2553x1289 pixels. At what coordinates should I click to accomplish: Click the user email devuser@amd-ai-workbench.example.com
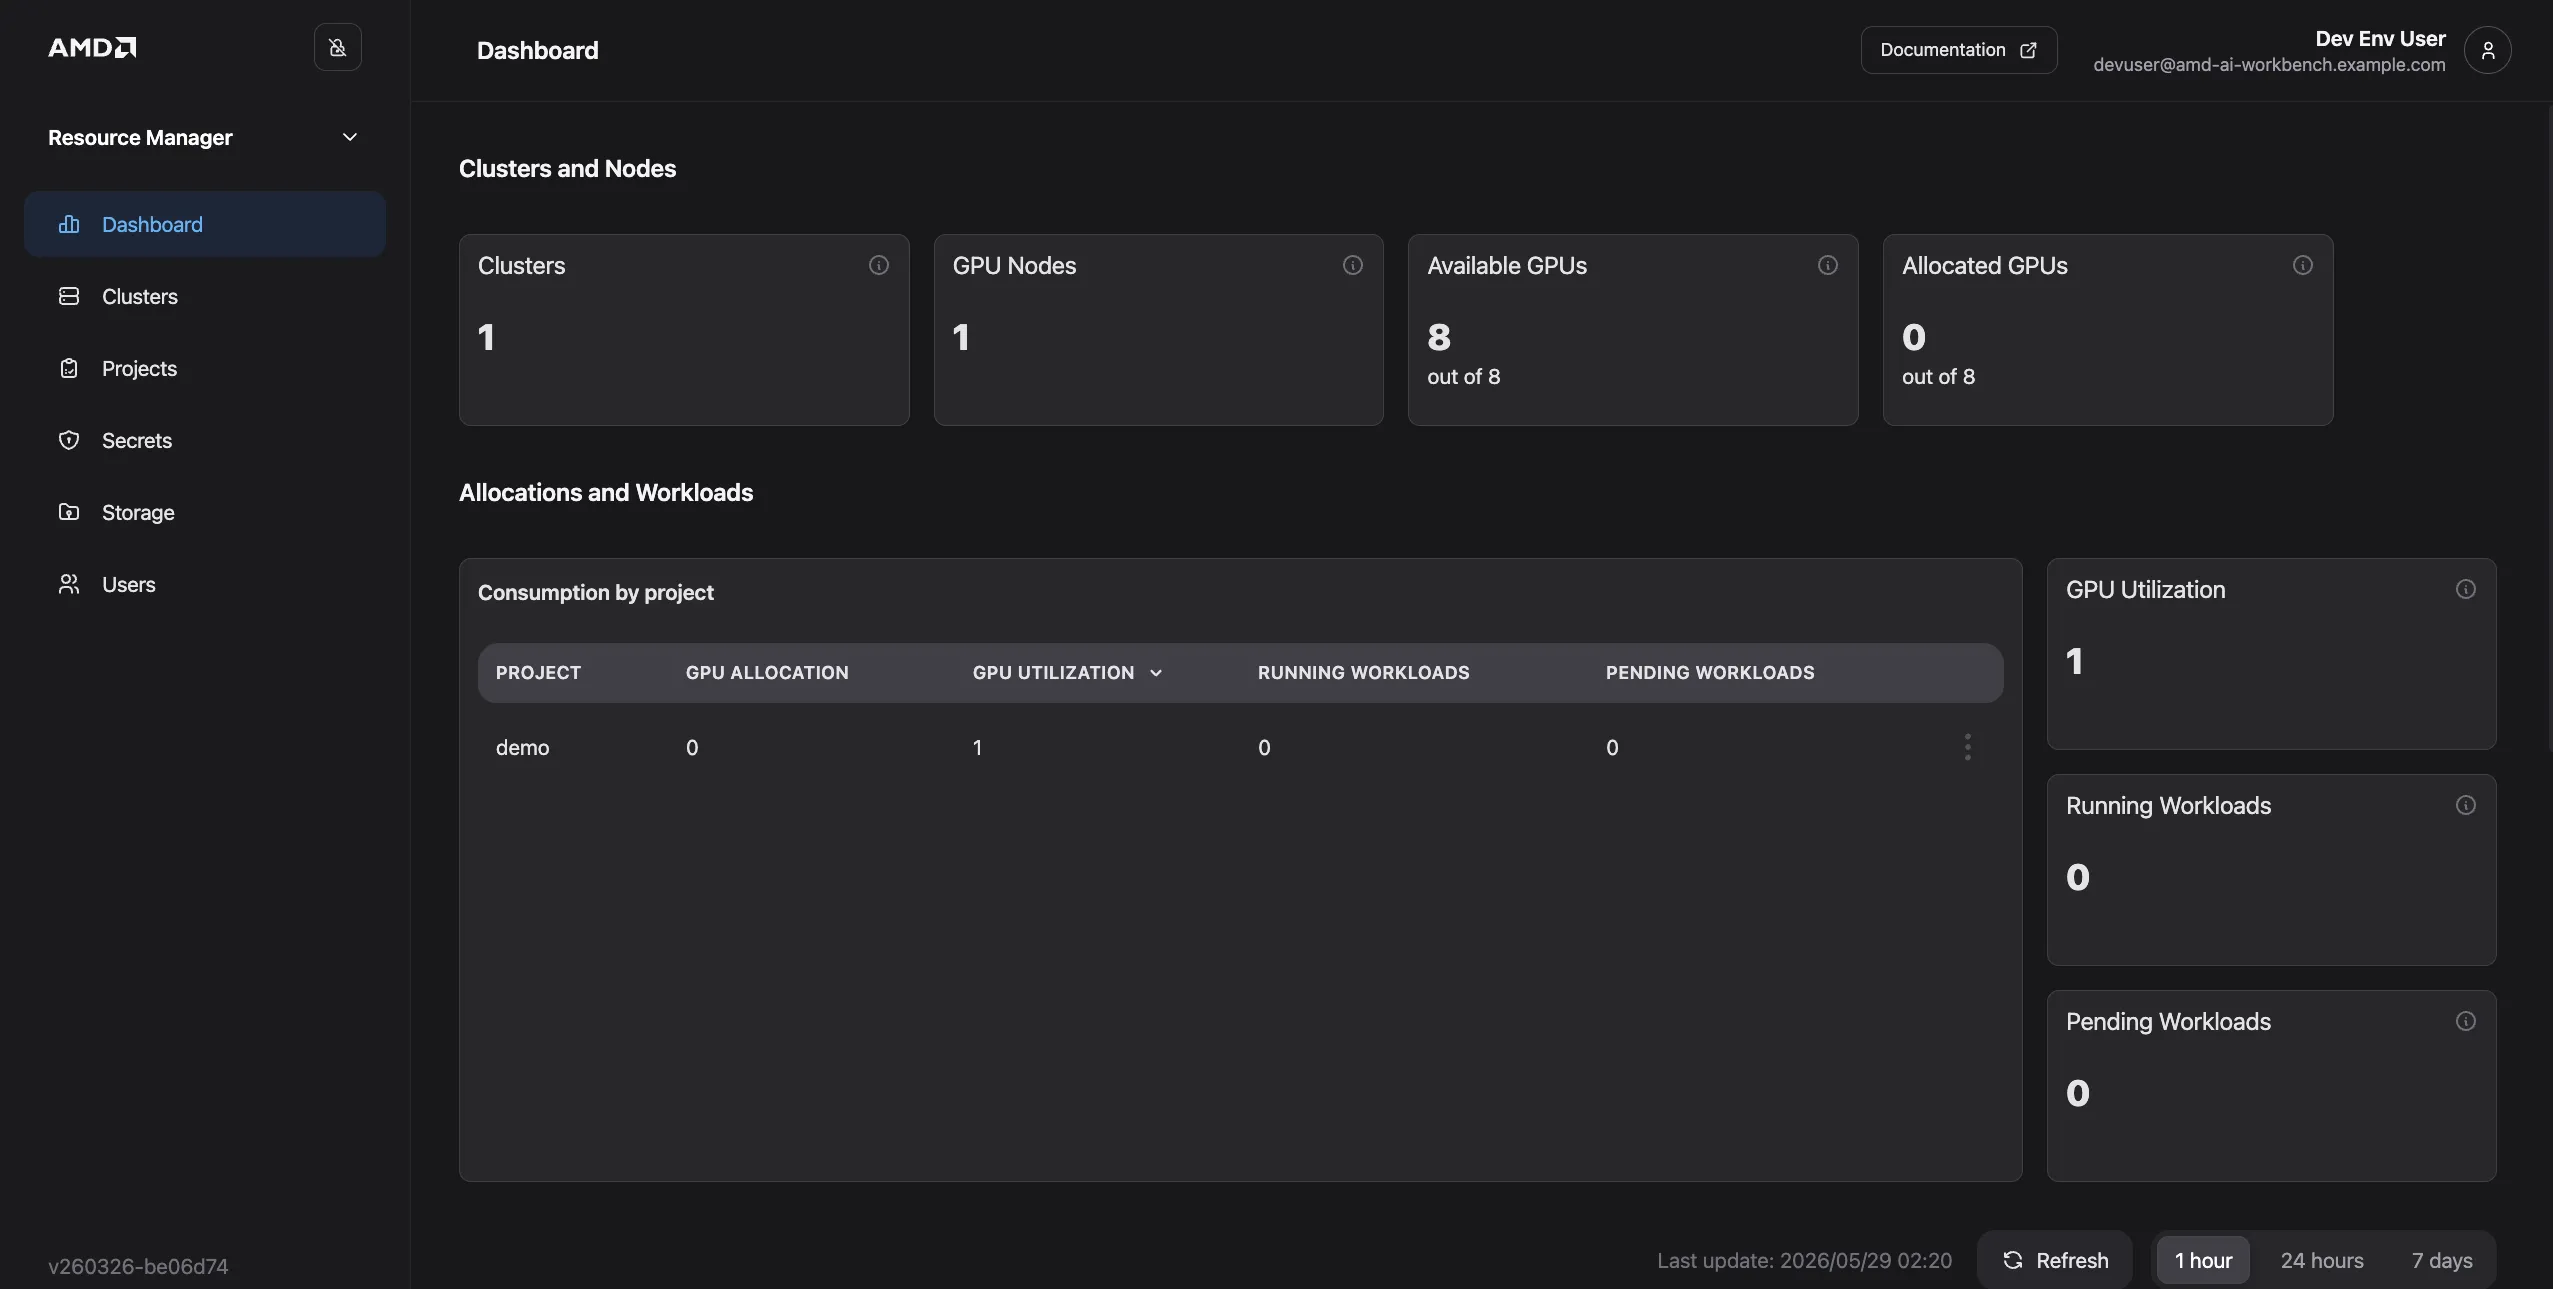tap(2269, 65)
